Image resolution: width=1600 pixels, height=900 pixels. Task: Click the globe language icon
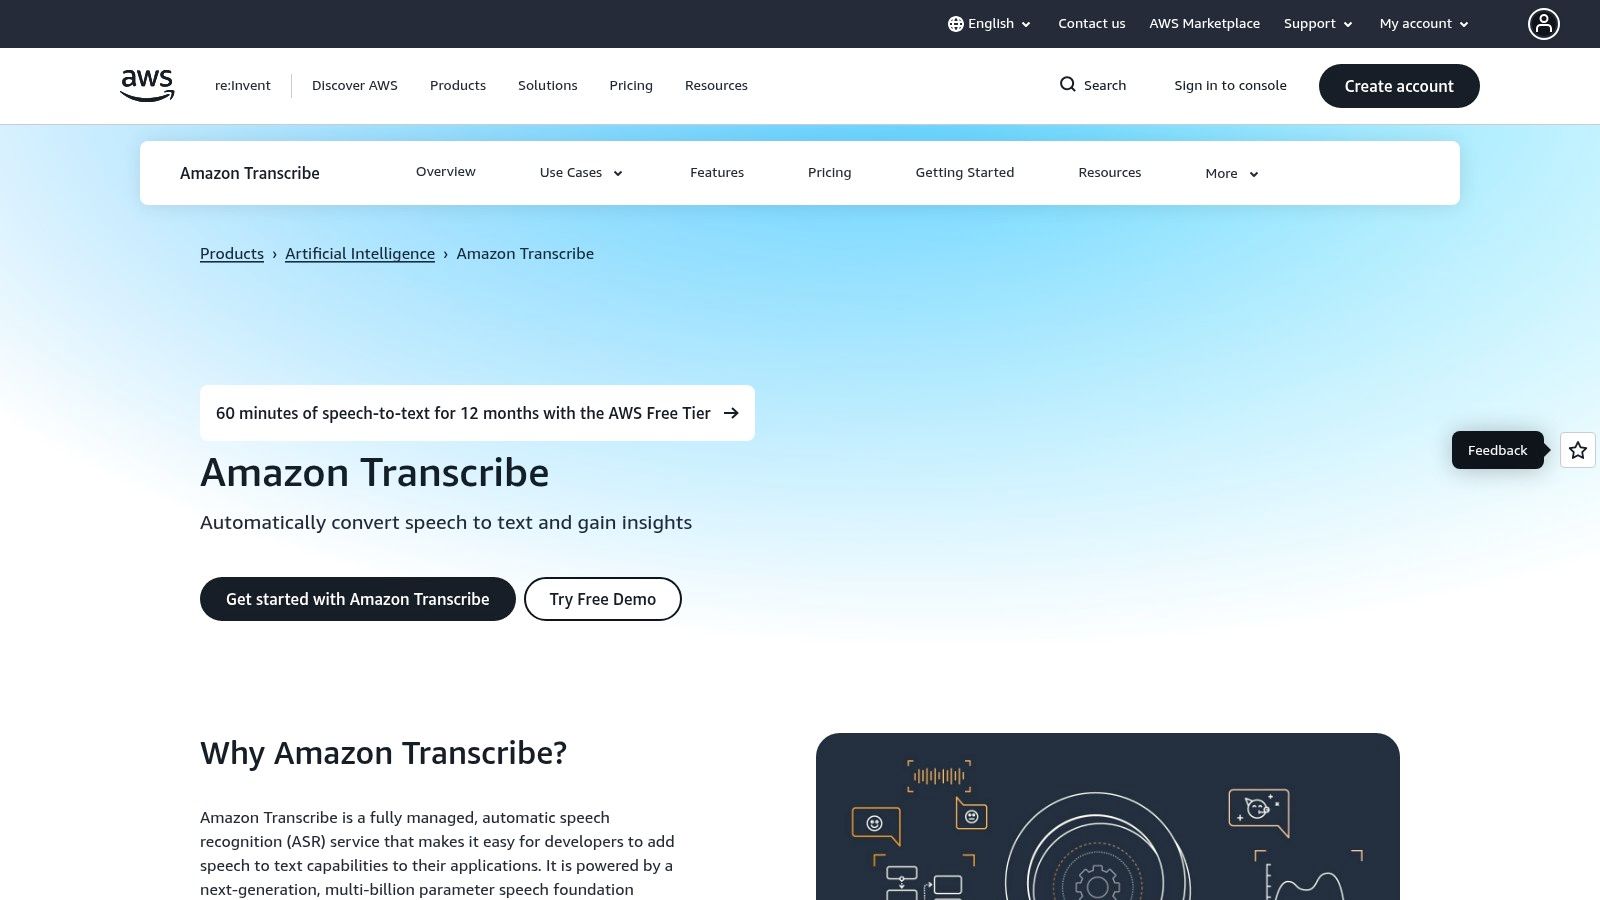click(956, 23)
